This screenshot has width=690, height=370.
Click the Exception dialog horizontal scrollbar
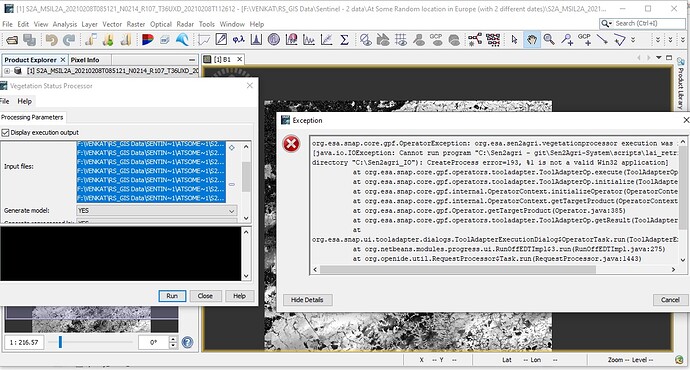click(494, 269)
